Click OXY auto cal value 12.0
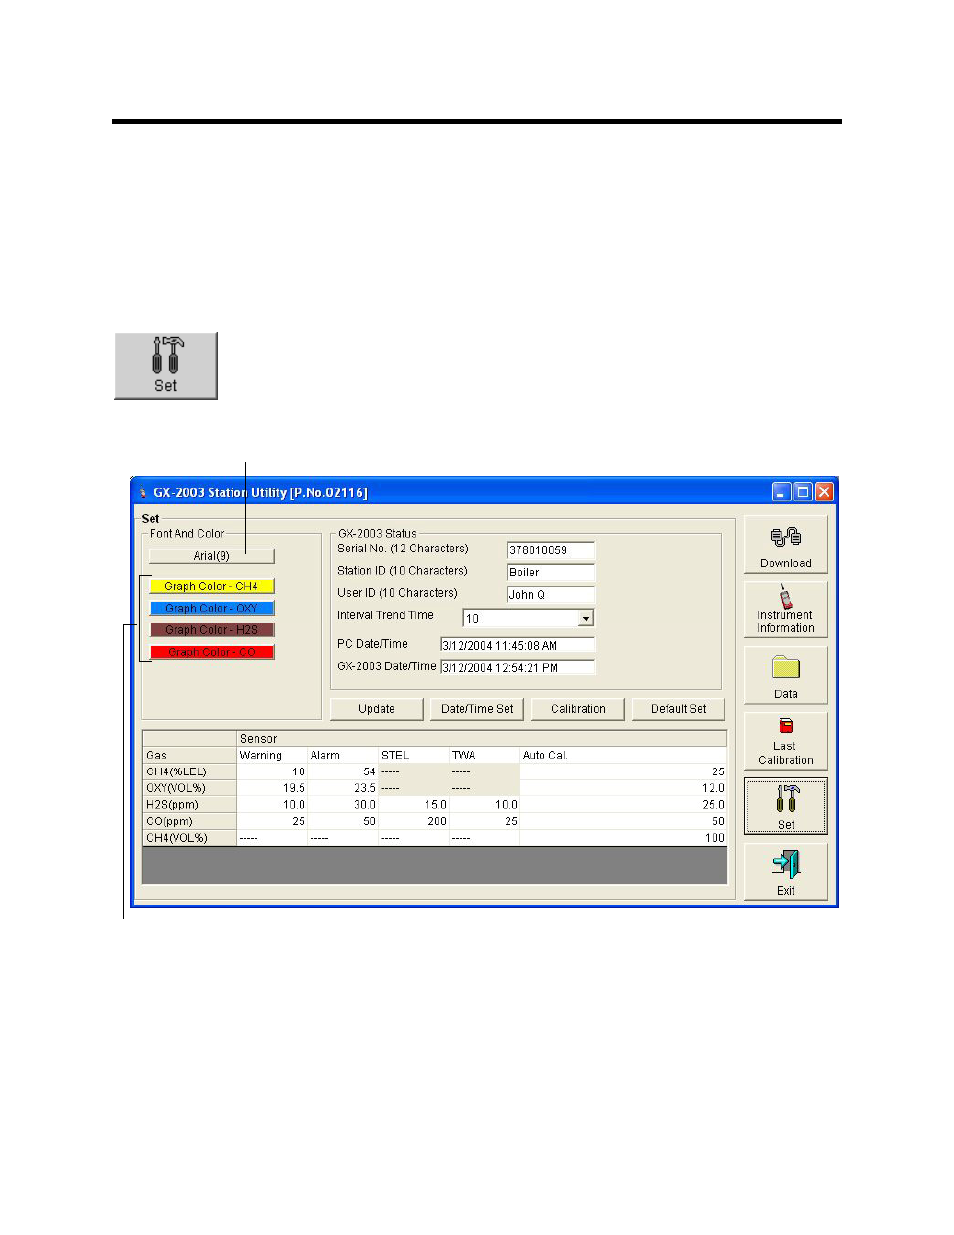 tap(623, 788)
